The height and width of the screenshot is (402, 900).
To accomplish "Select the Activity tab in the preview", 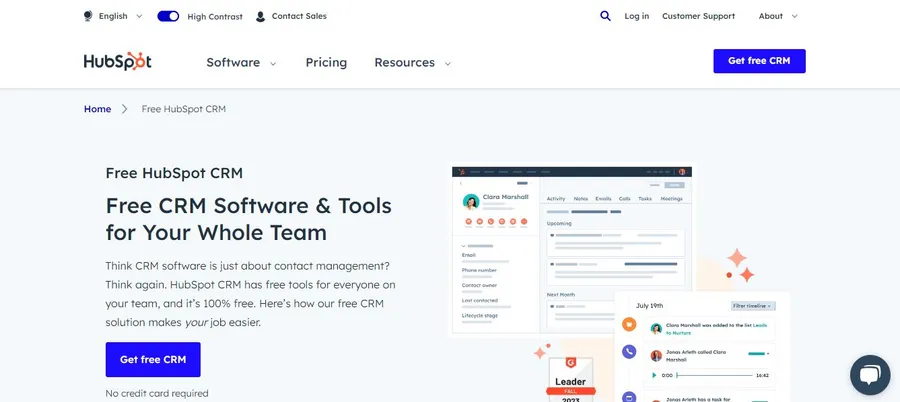I will 556,199.
